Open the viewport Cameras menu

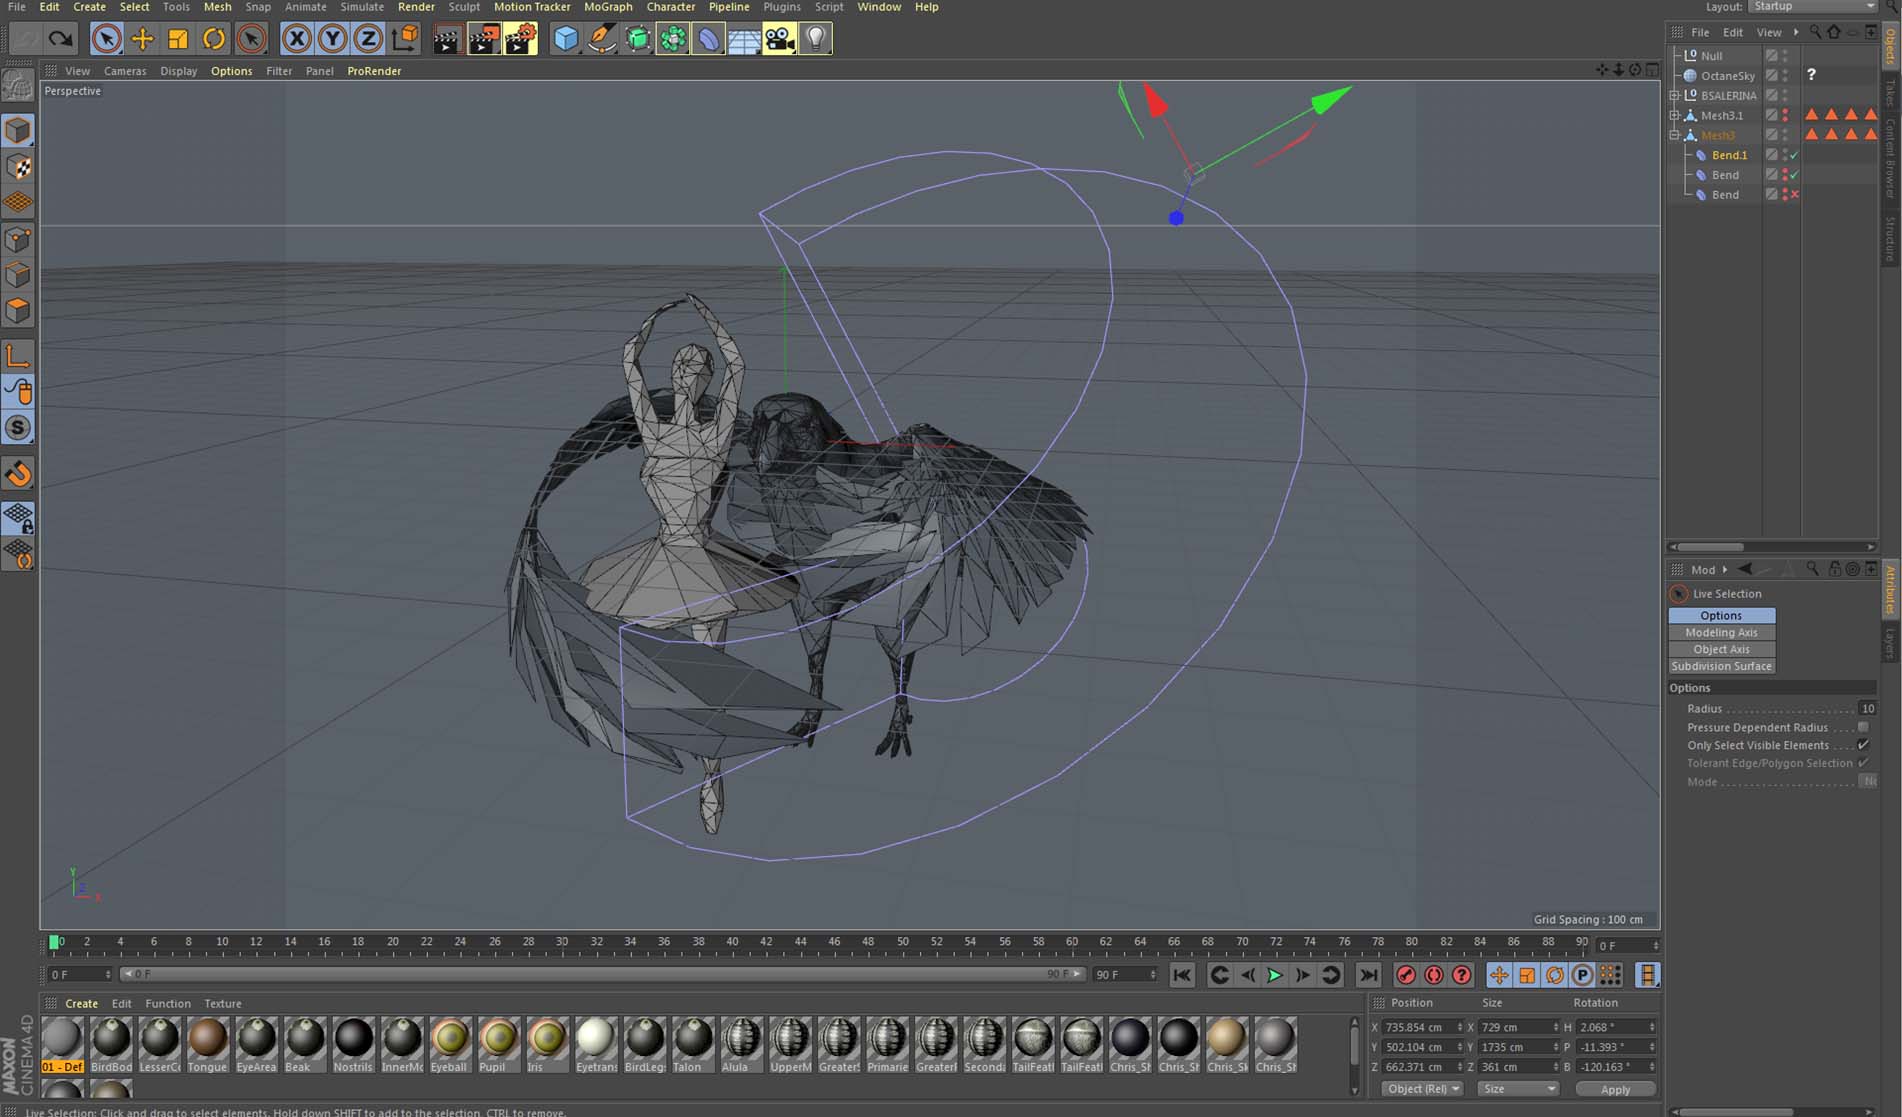[125, 71]
